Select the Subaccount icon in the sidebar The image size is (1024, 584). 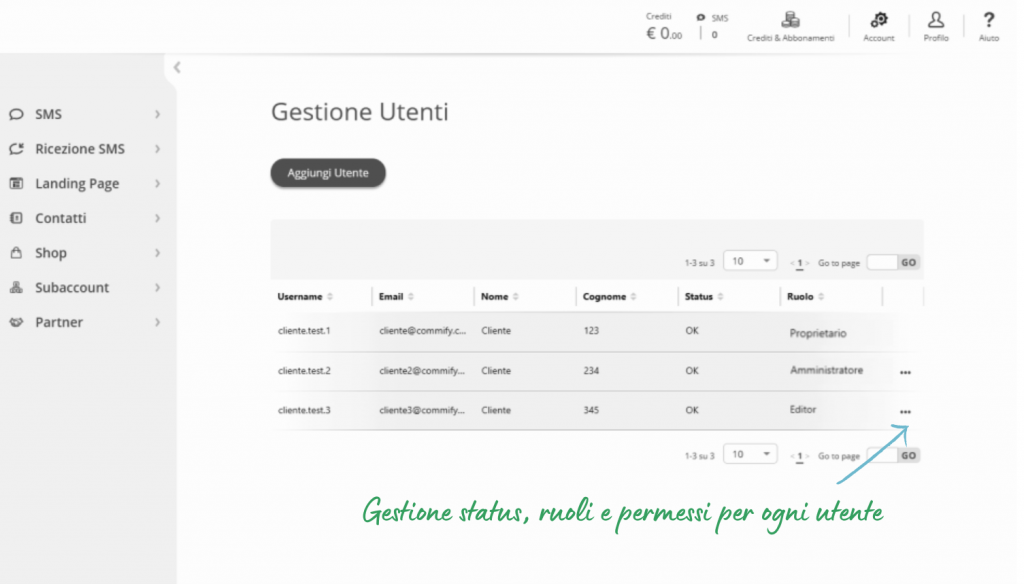point(16,287)
